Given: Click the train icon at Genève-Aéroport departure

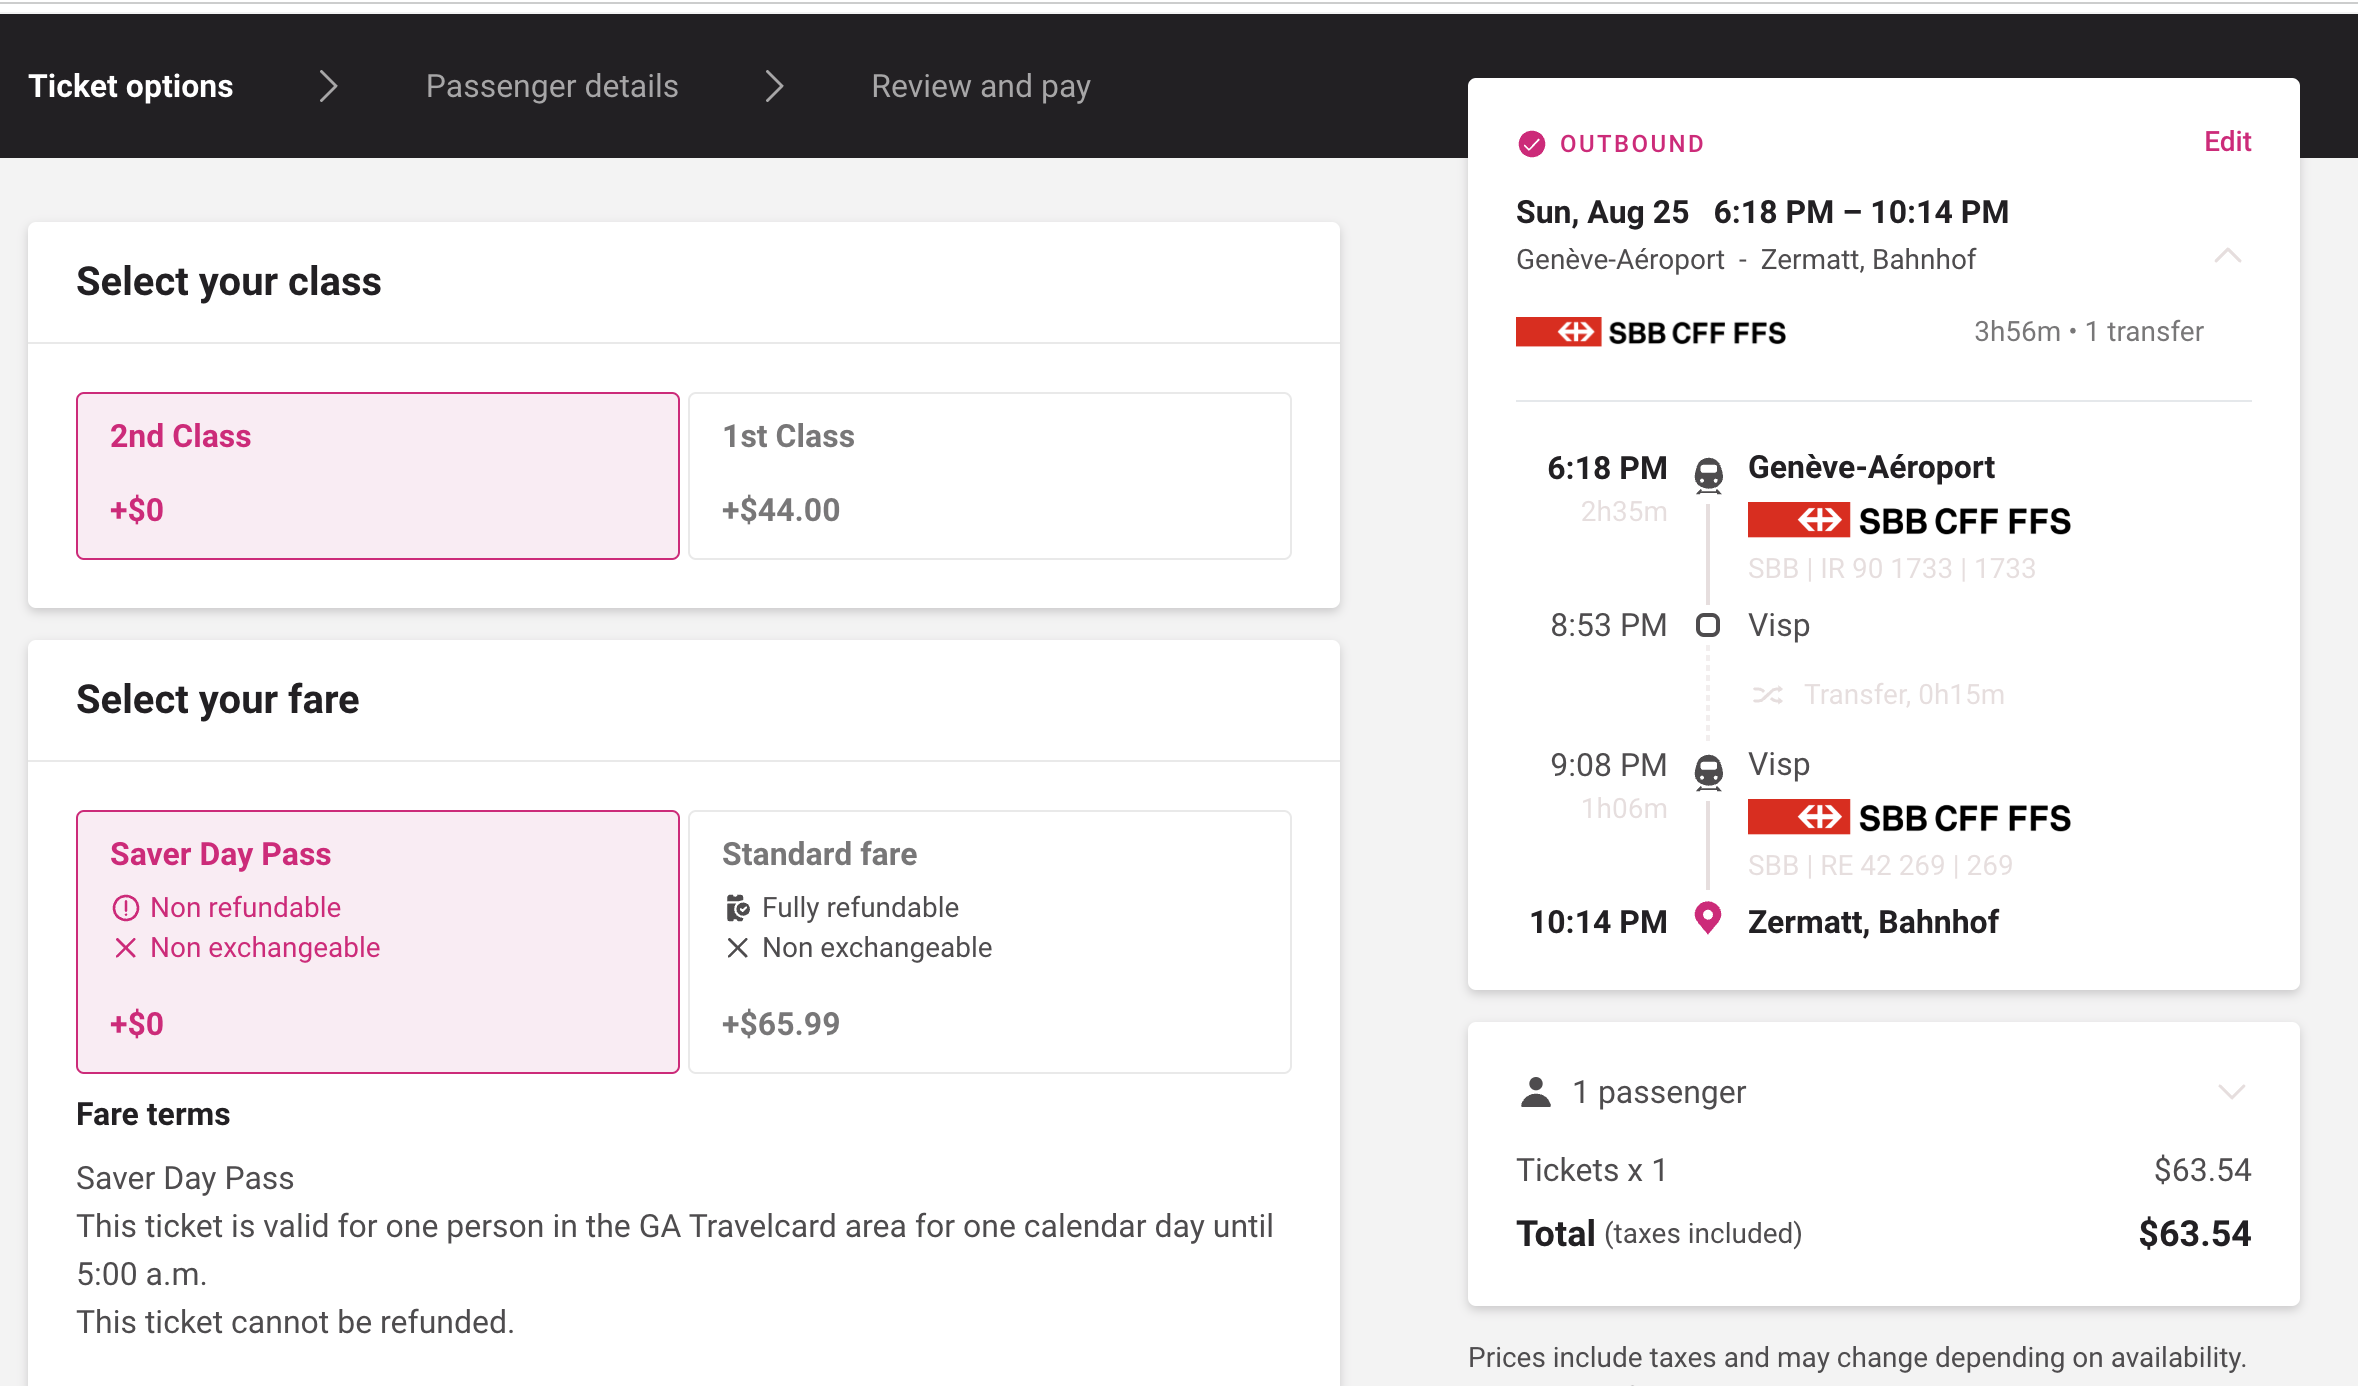Looking at the screenshot, I should (x=1708, y=474).
